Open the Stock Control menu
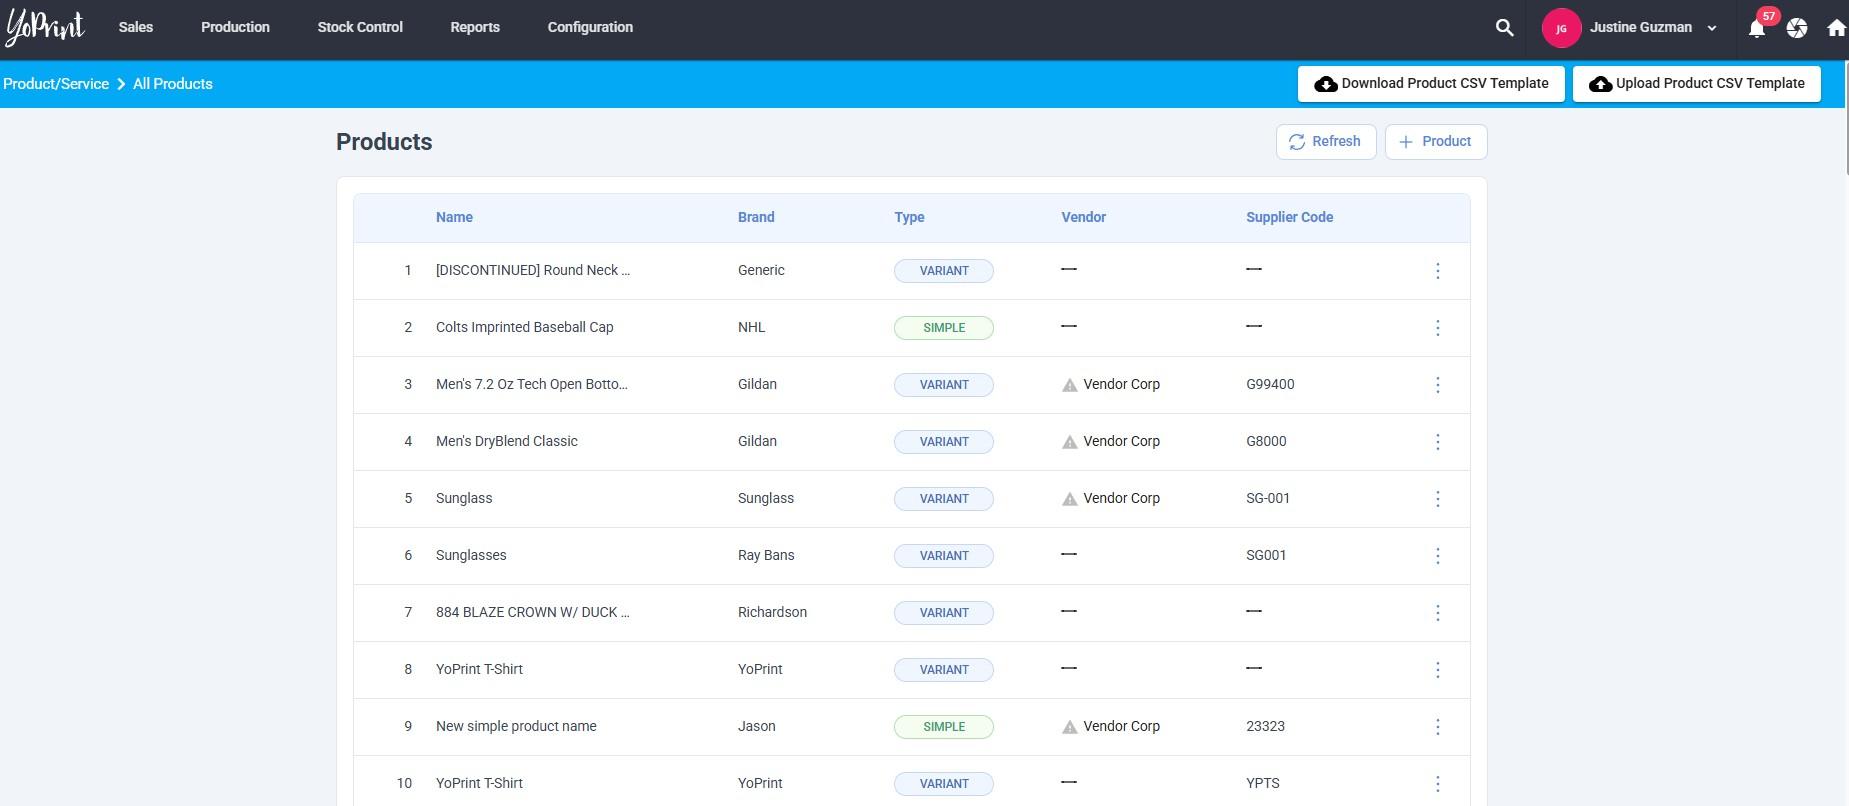The image size is (1849, 806). point(360,27)
